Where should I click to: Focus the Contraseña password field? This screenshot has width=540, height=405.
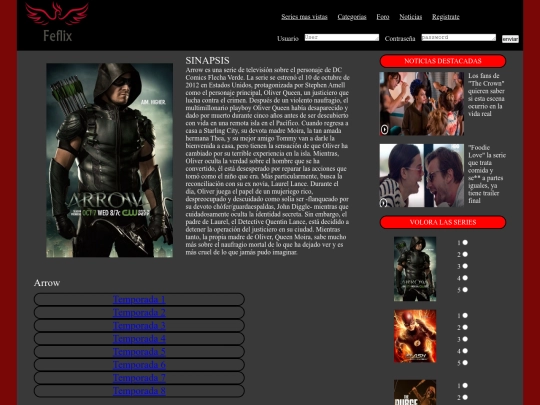(459, 38)
